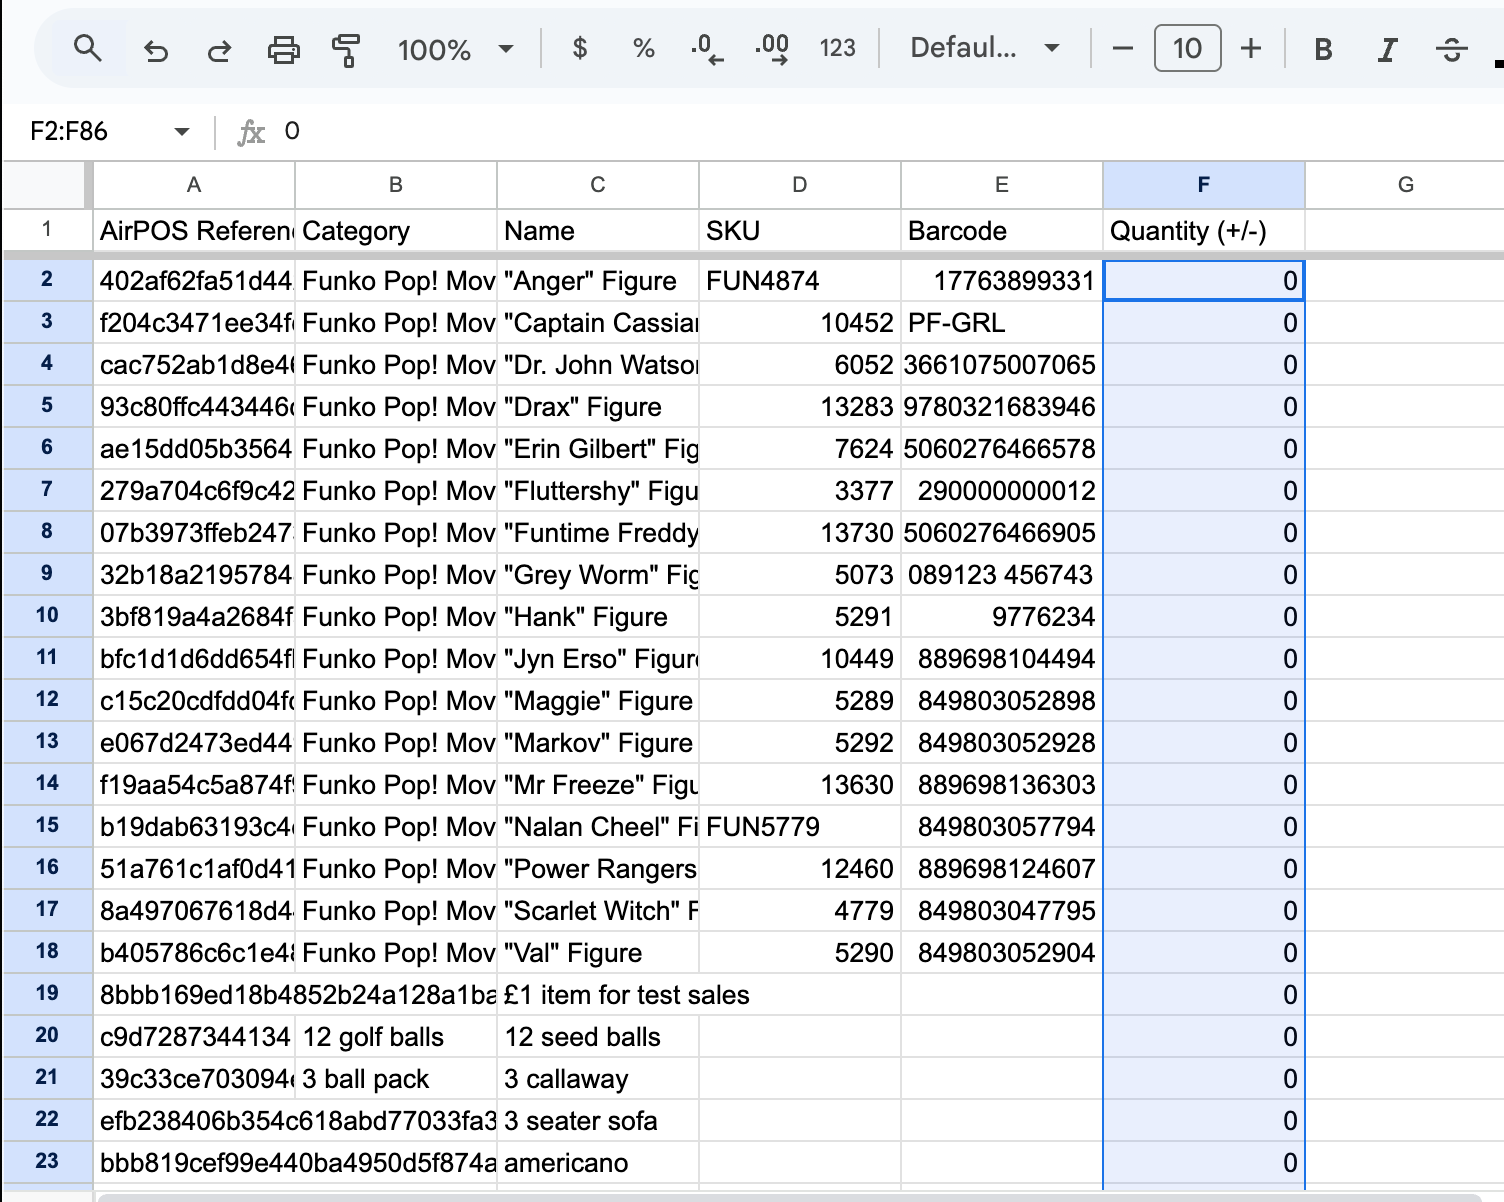Viewport: 1504px width, 1202px height.
Task: Format selection as currency
Action: (x=579, y=48)
